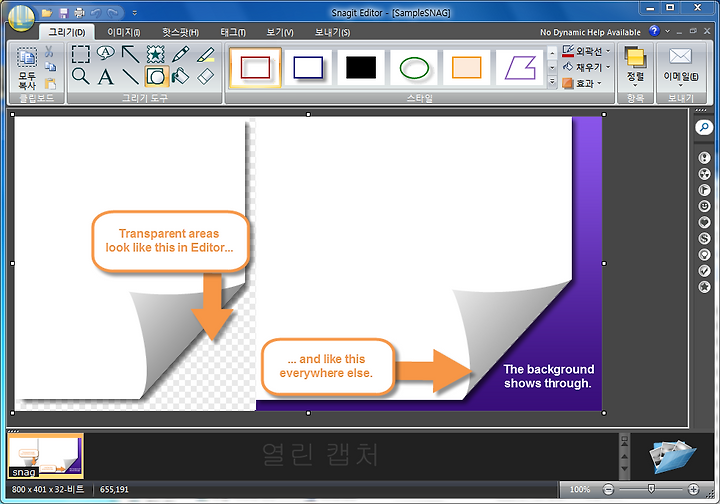The width and height of the screenshot is (720, 504).
Task: Open the 이미지(I) ribbon tab
Action: 124,32
